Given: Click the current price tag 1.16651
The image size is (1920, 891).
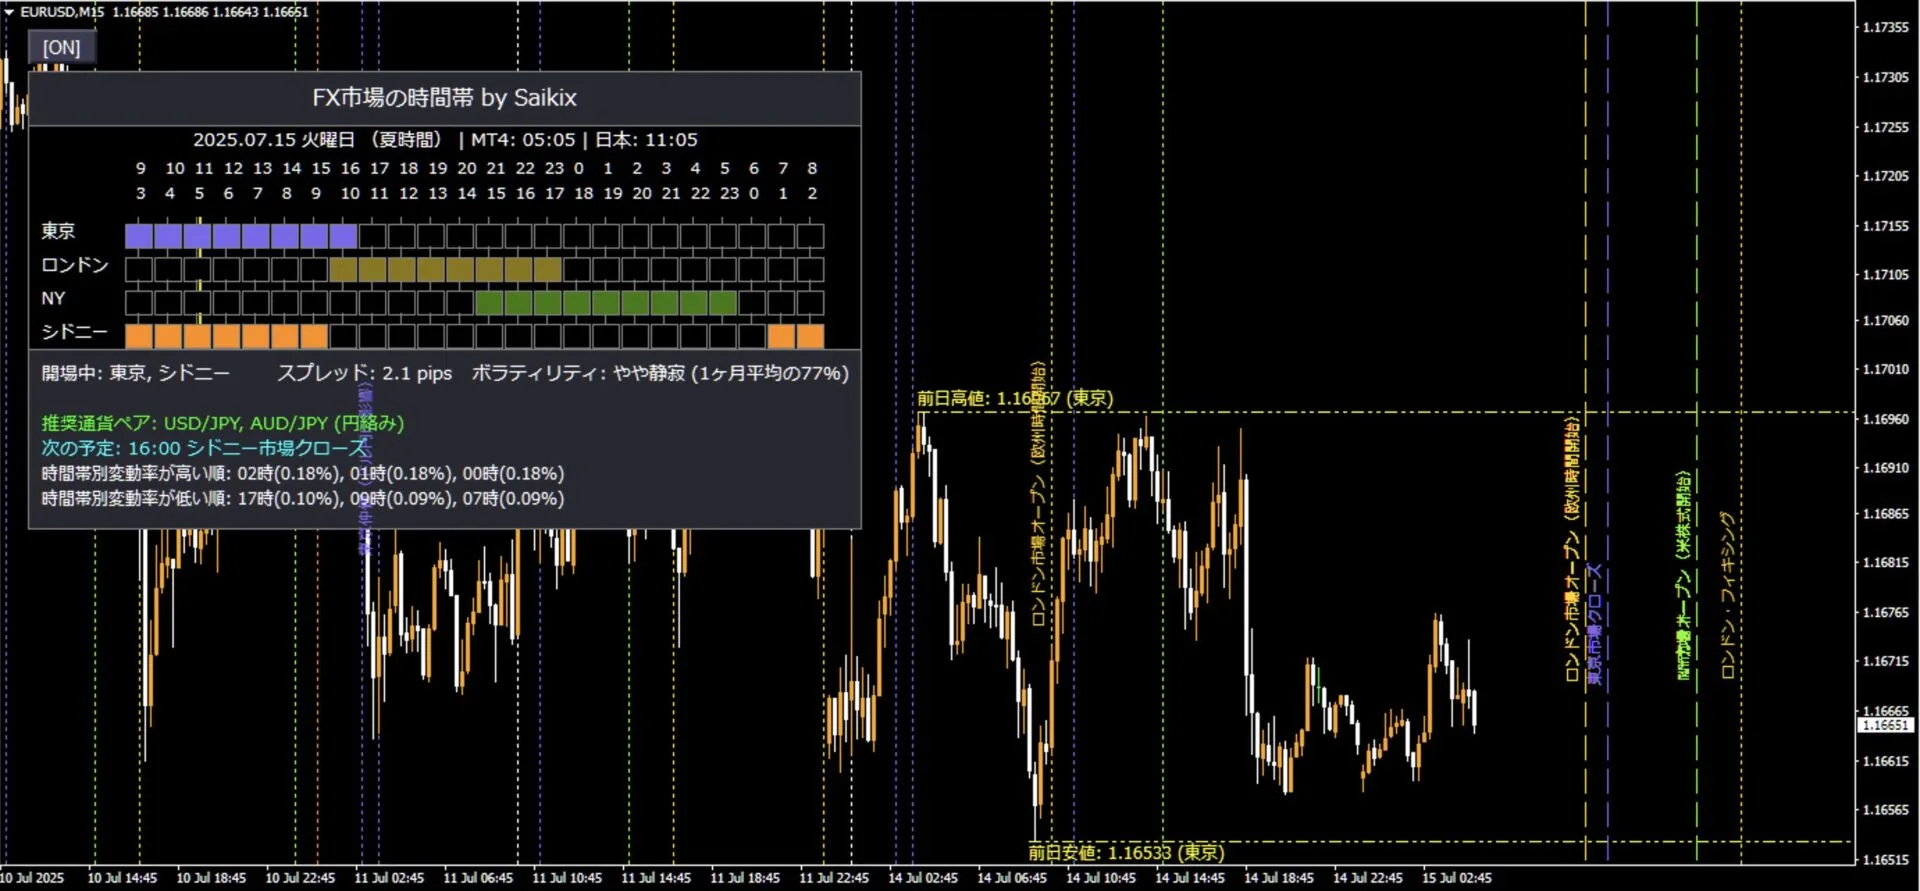Looking at the screenshot, I should click(1885, 725).
